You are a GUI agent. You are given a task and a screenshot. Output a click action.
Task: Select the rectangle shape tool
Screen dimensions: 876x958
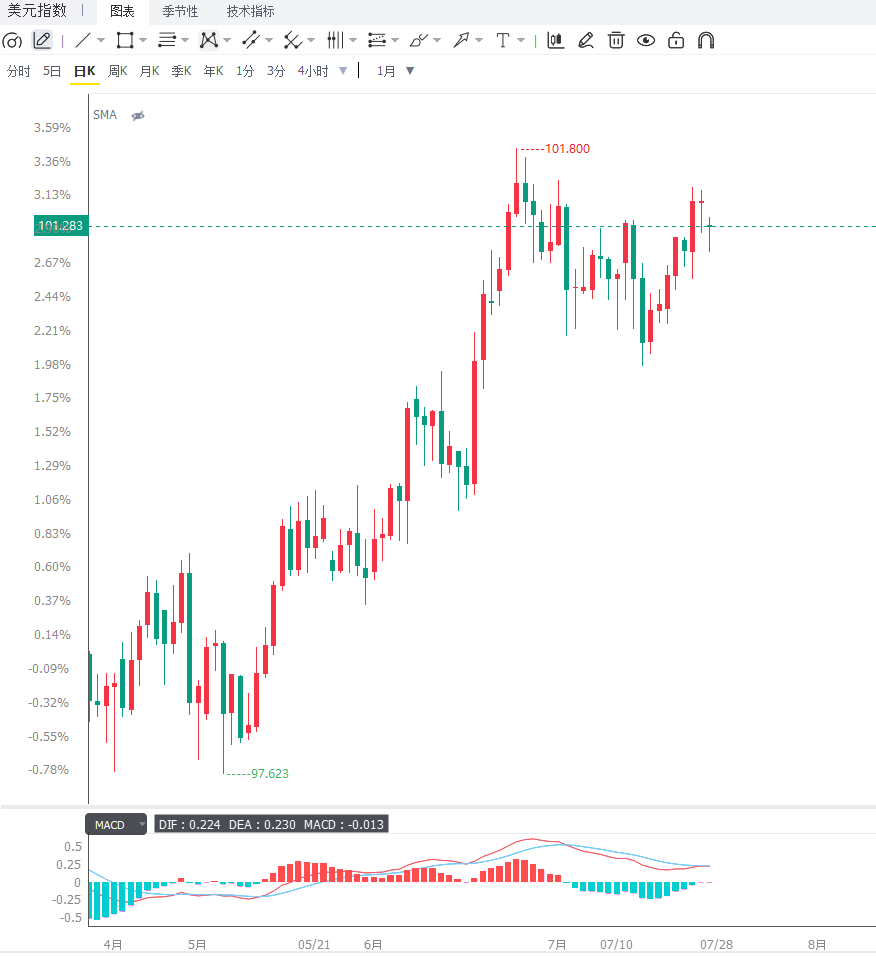coord(125,41)
